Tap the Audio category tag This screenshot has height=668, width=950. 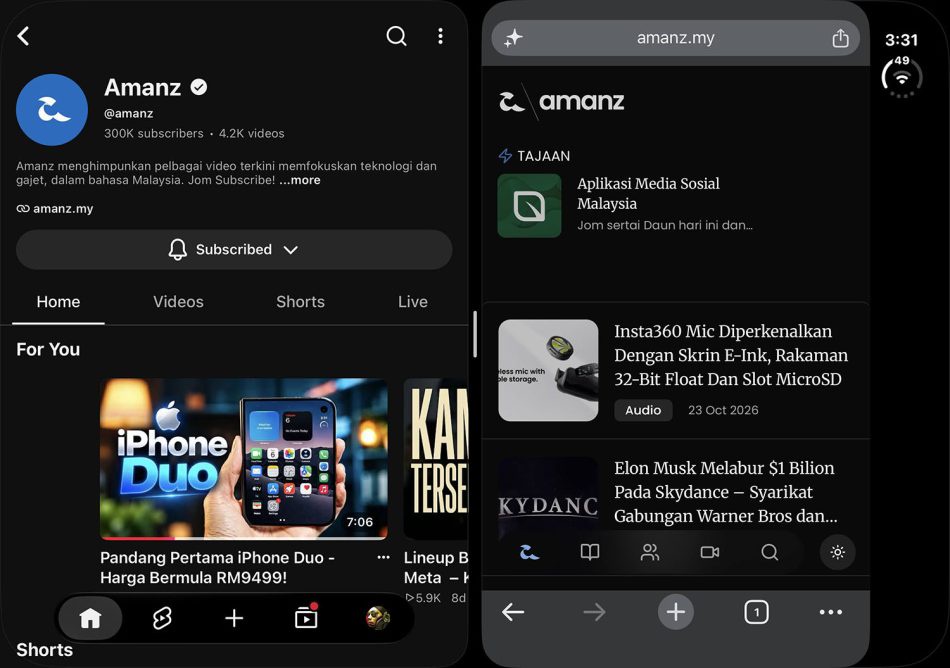click(643, 410)
